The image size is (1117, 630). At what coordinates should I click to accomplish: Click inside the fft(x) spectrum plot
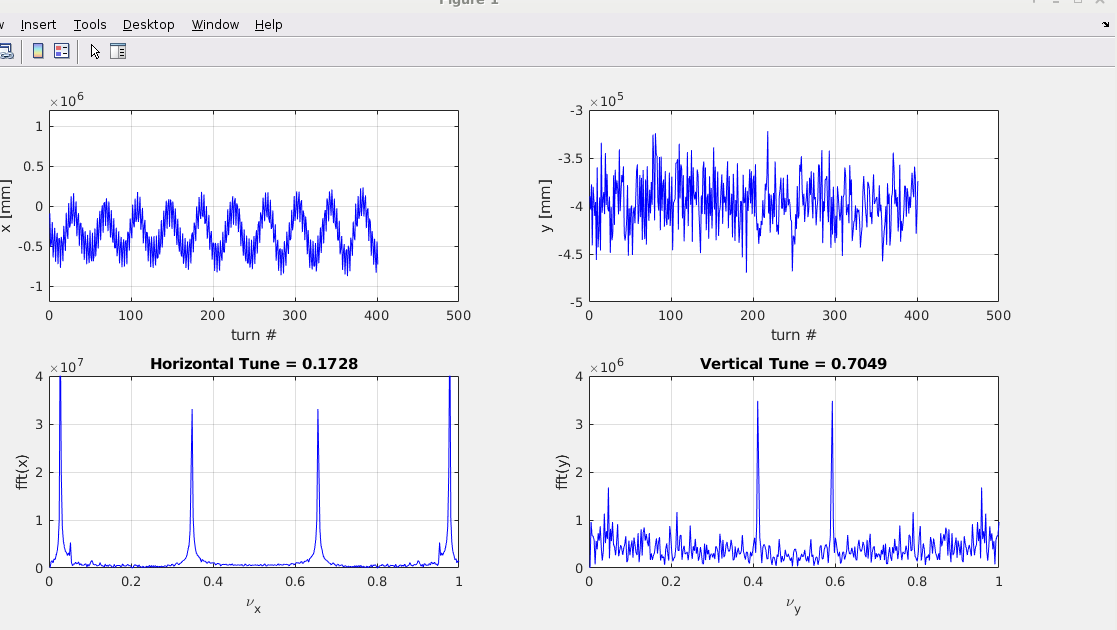click(254, 470)
